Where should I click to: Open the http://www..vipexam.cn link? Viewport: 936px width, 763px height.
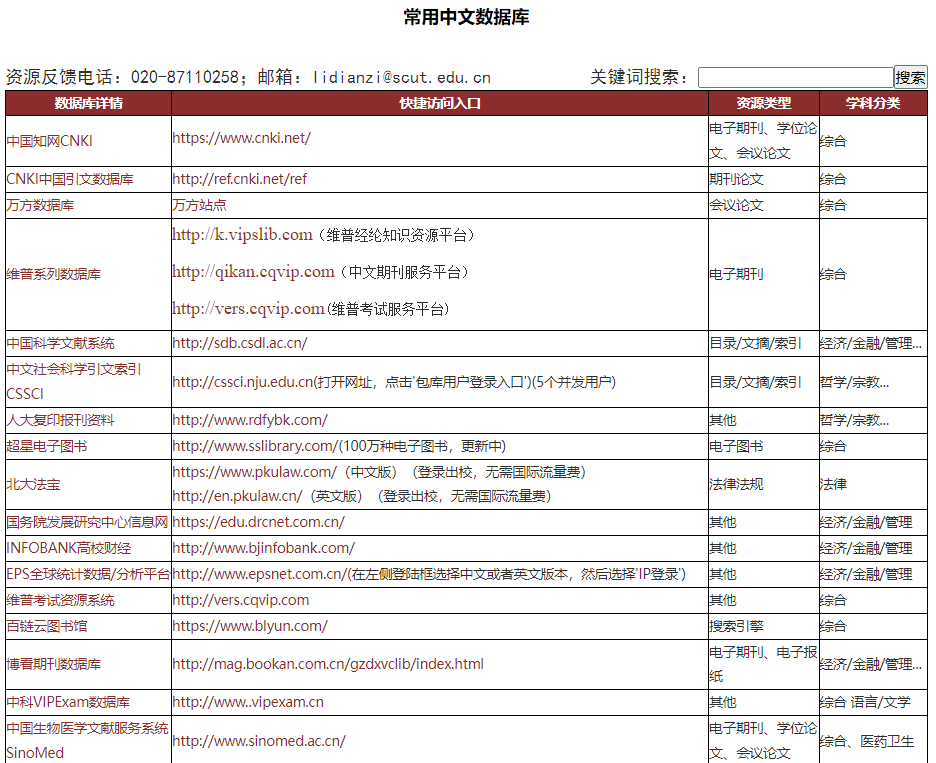[x=248, y=703]
